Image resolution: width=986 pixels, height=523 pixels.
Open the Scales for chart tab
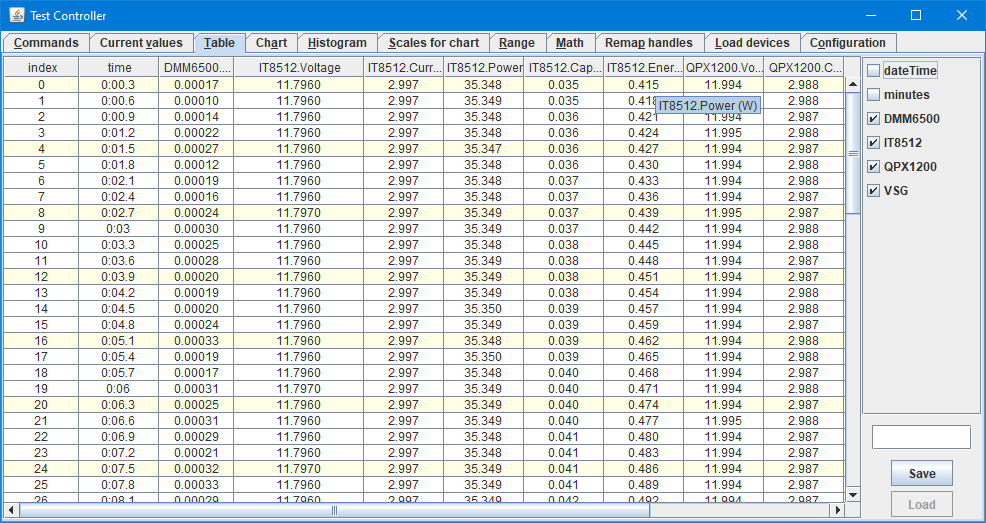point(433,43)
